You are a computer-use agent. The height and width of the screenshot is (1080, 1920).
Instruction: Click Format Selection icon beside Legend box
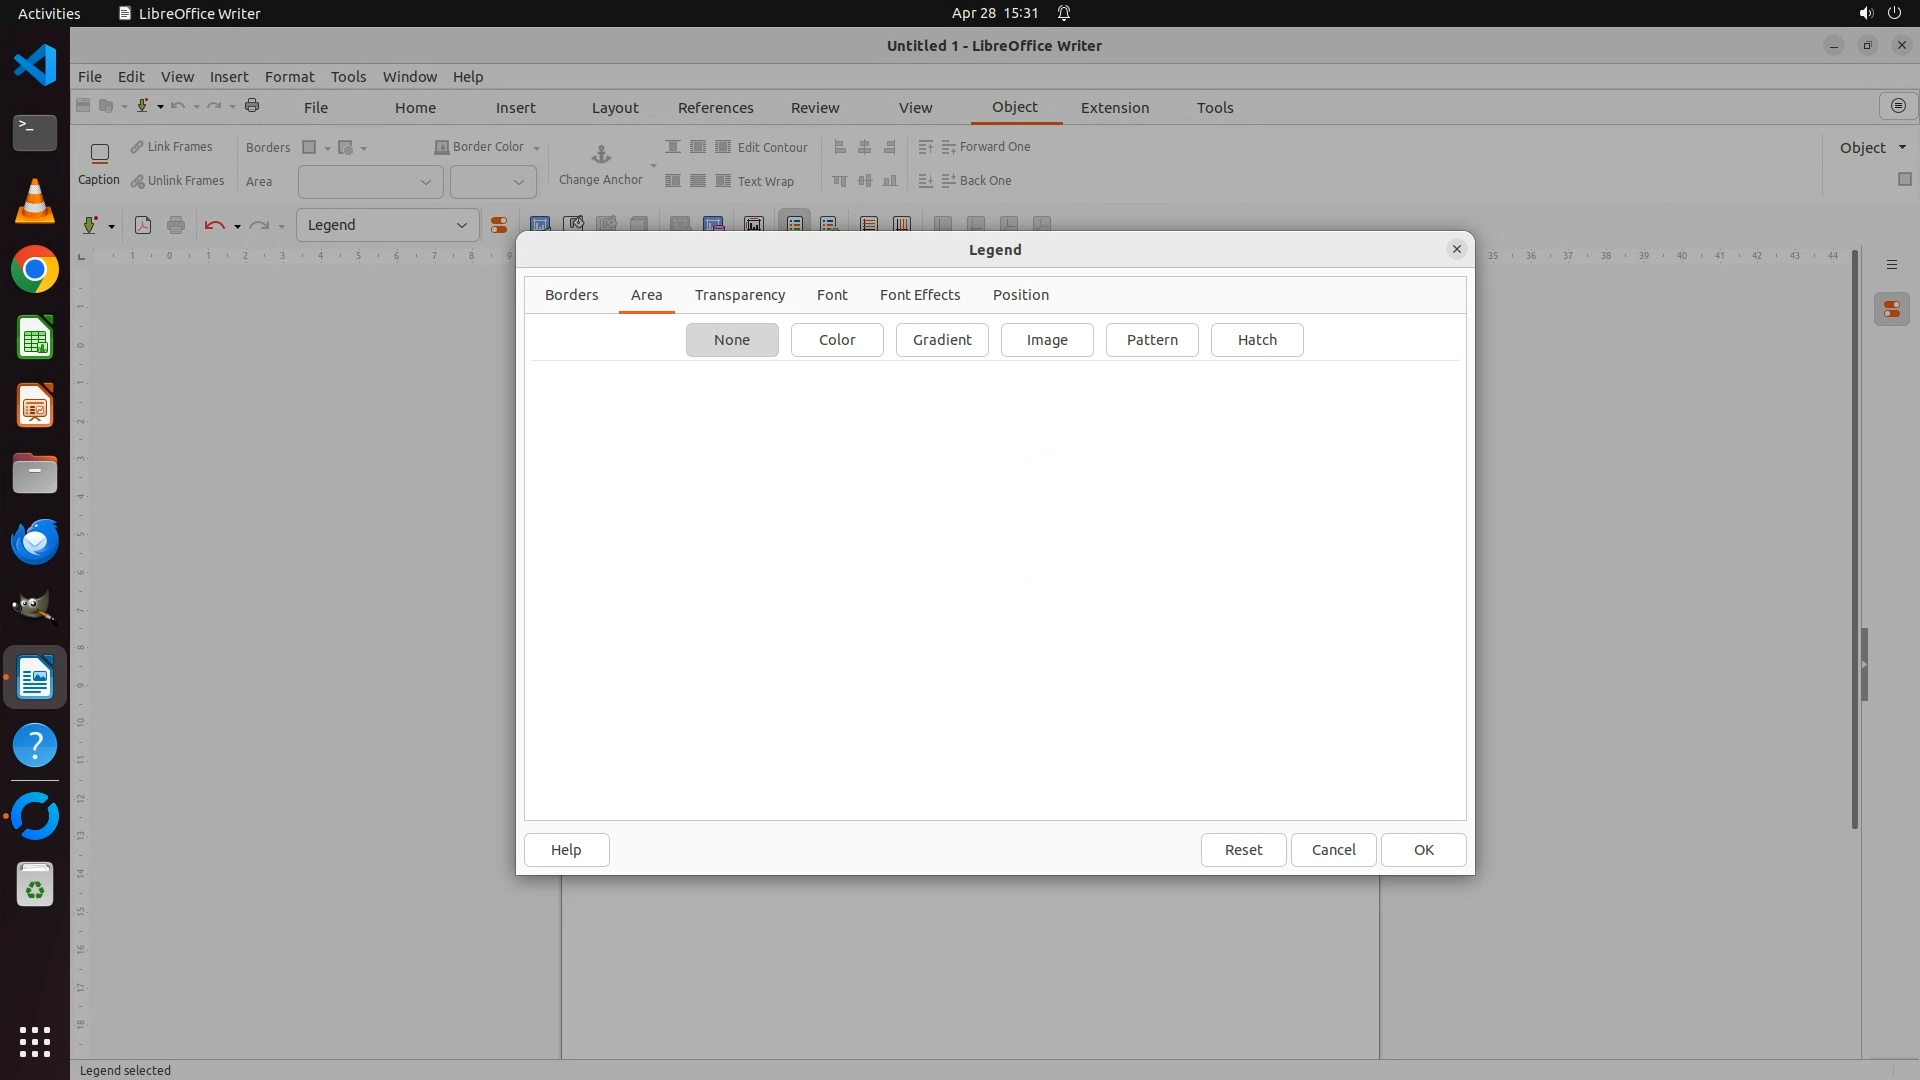pyautogui.click(x=498, y=225)
